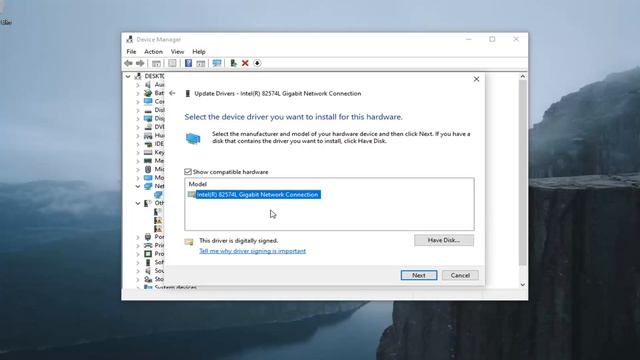Expand the Mice node chevron
Viewport: 640px width, 360px height.
138,169
